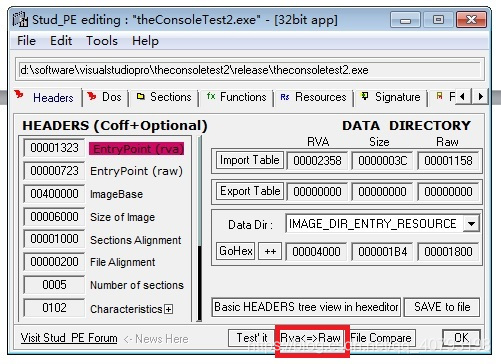
Task: Click SAVE to file button
Action: [442, 307]
